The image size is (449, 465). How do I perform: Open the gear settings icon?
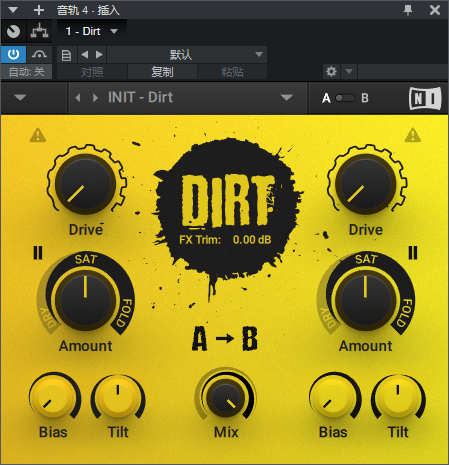coord(331,72)
